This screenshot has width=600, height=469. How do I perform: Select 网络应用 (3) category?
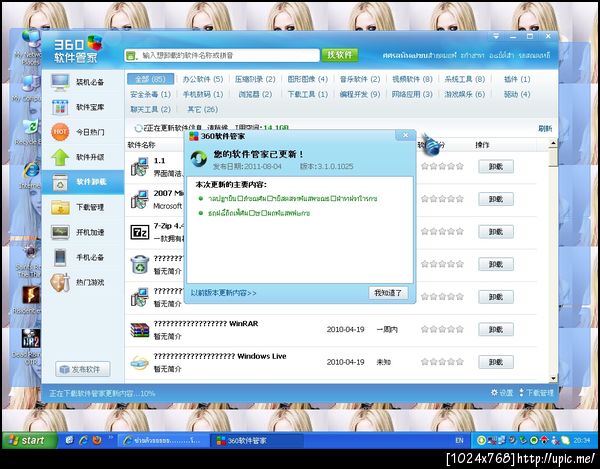point(412,94)
